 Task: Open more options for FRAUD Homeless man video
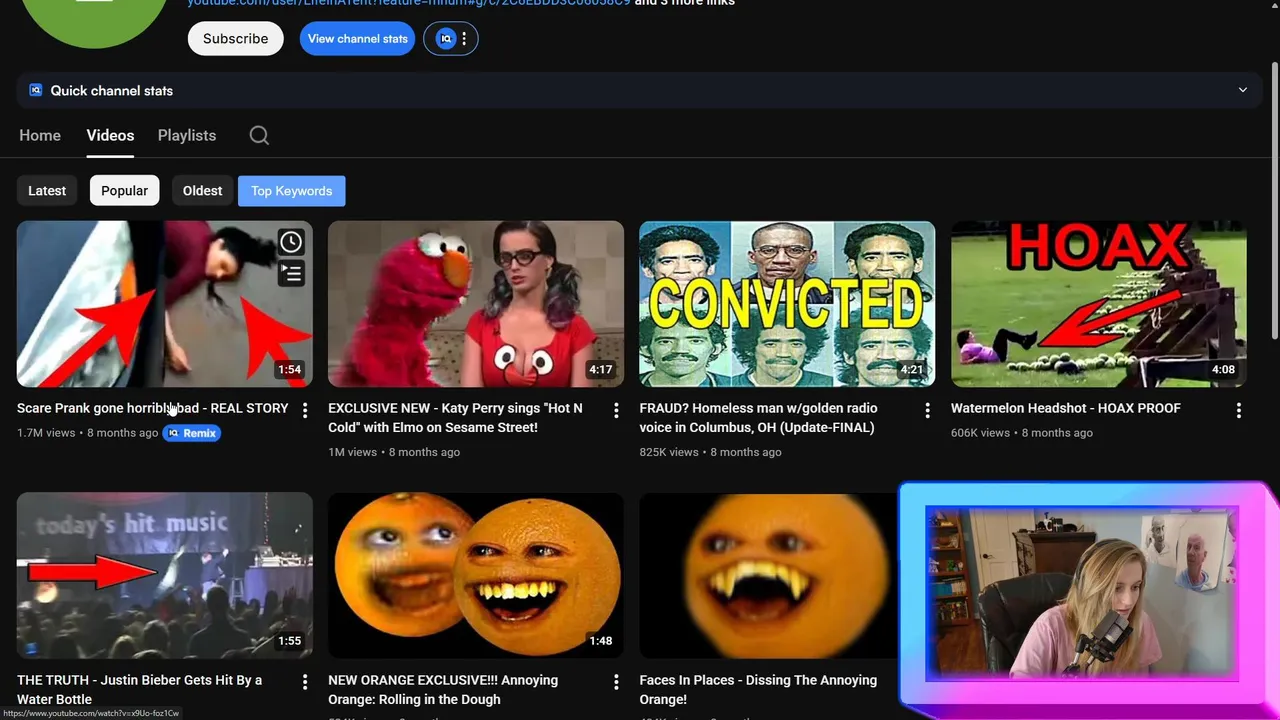point(927,410)
